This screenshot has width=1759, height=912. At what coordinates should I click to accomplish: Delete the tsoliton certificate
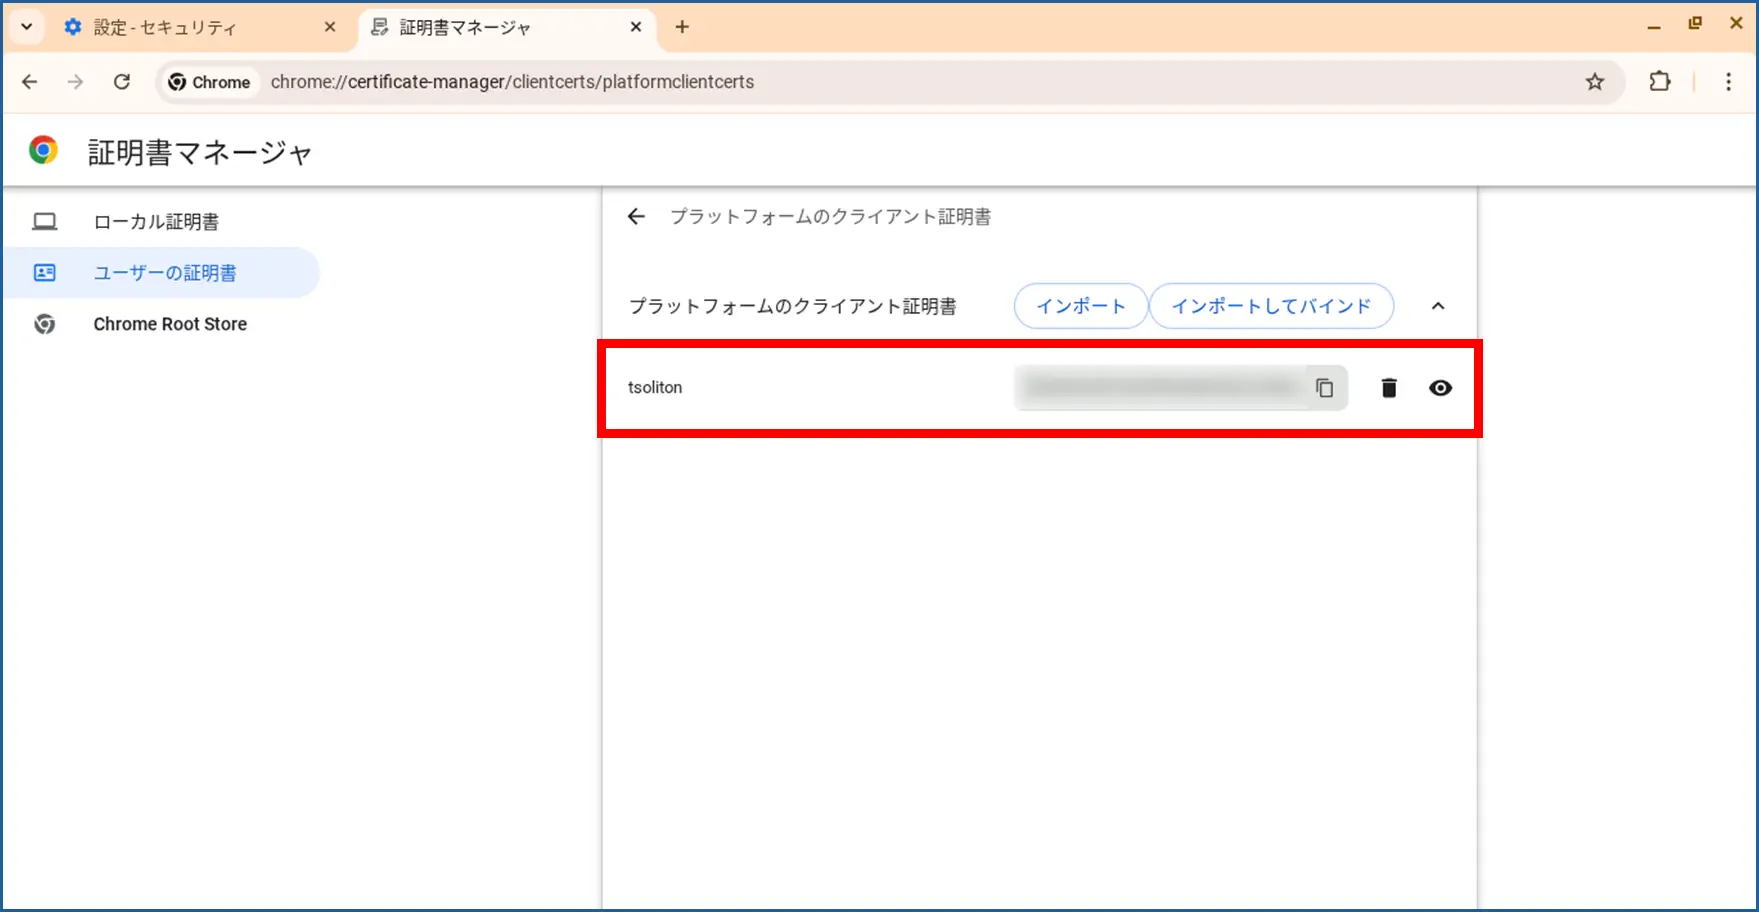pos(1388,388)
